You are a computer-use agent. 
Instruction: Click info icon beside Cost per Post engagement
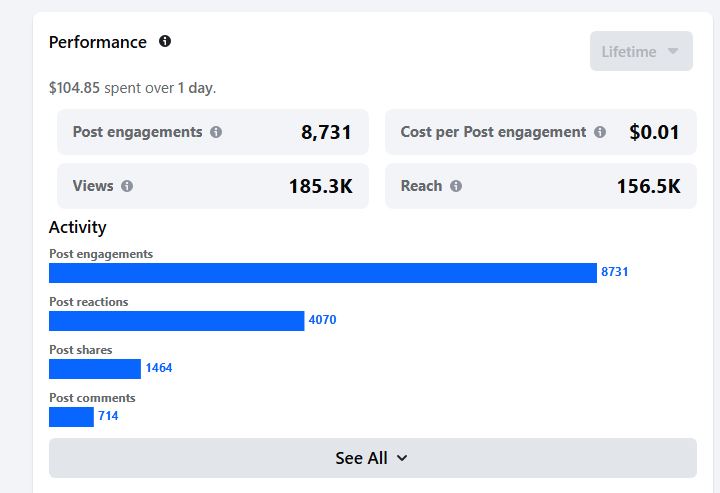[600, 132]
